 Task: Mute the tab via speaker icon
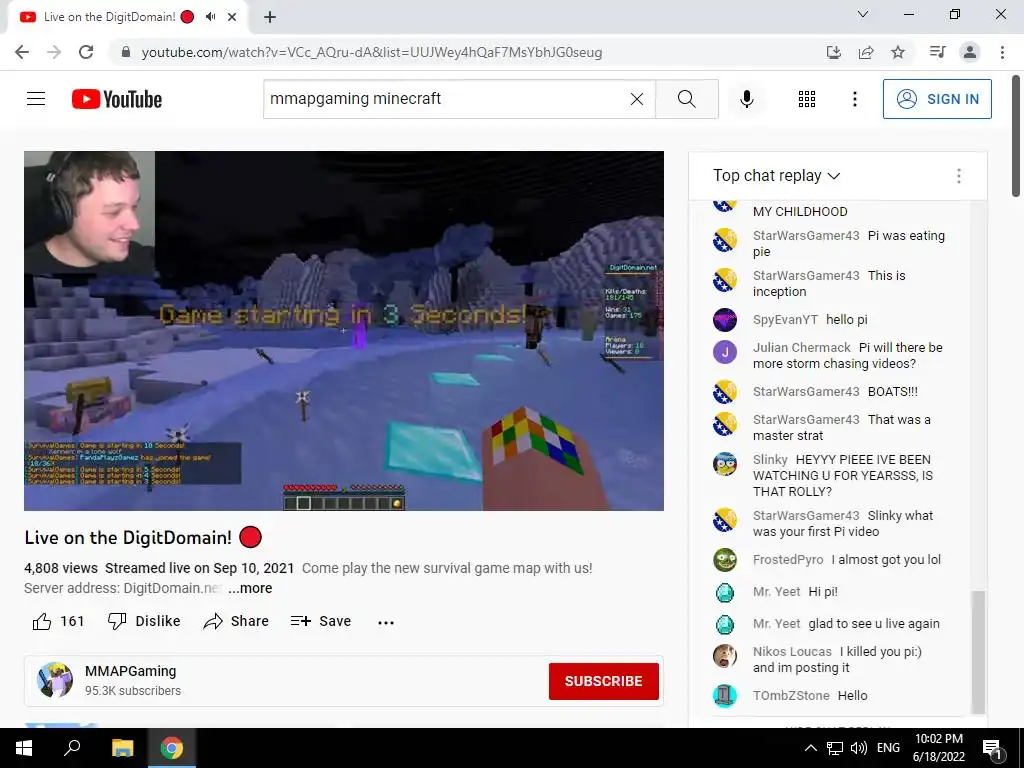click(x=210, y=17)
